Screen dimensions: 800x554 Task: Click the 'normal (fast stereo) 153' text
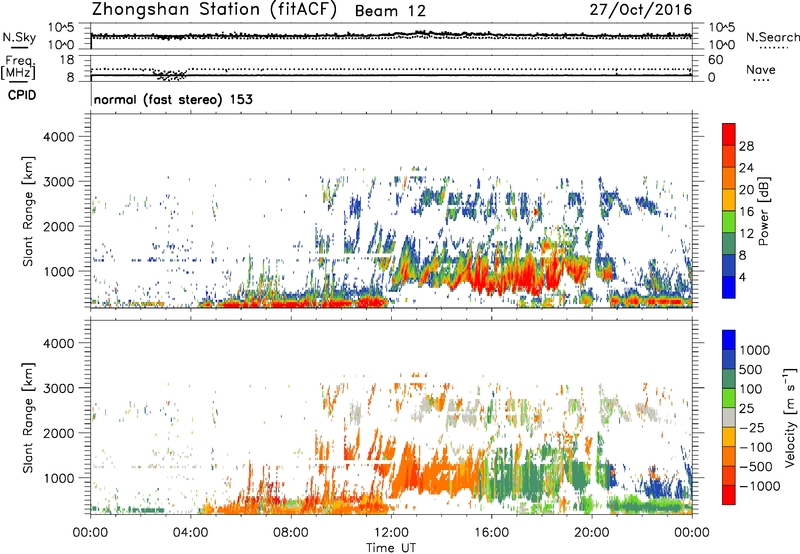click(173, 99)
